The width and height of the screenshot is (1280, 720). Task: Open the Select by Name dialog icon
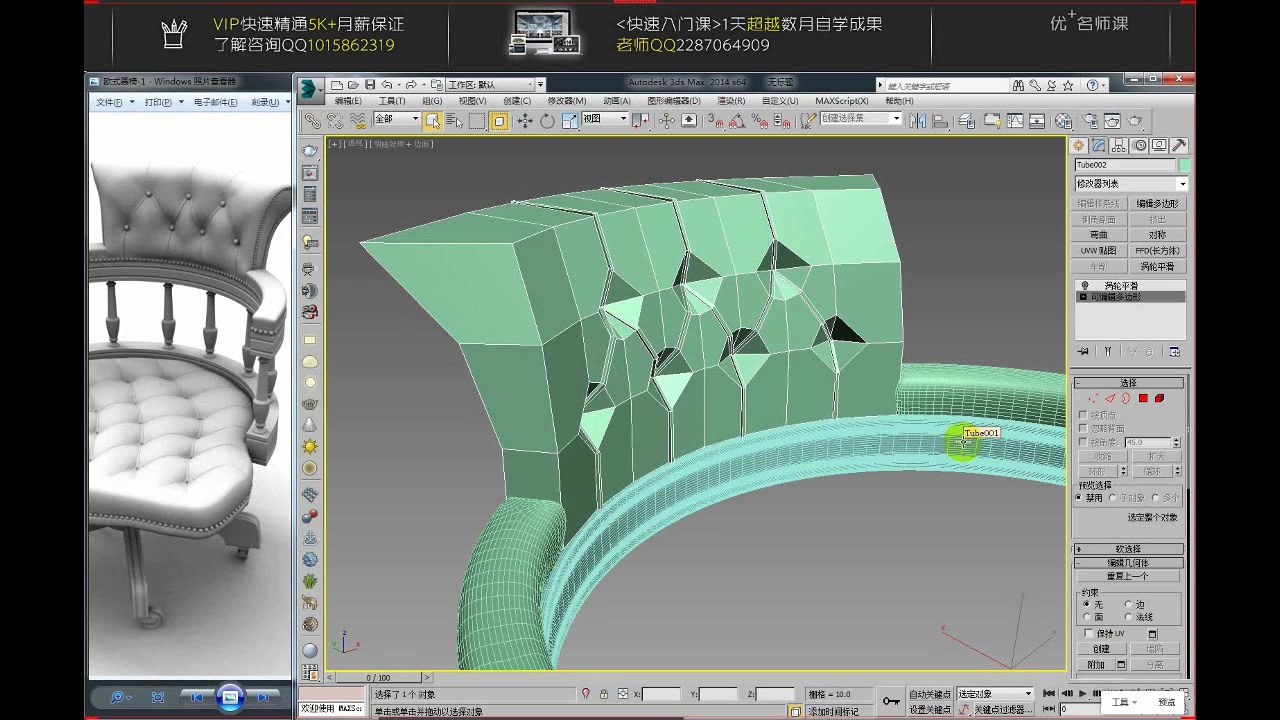click(456, 120)
